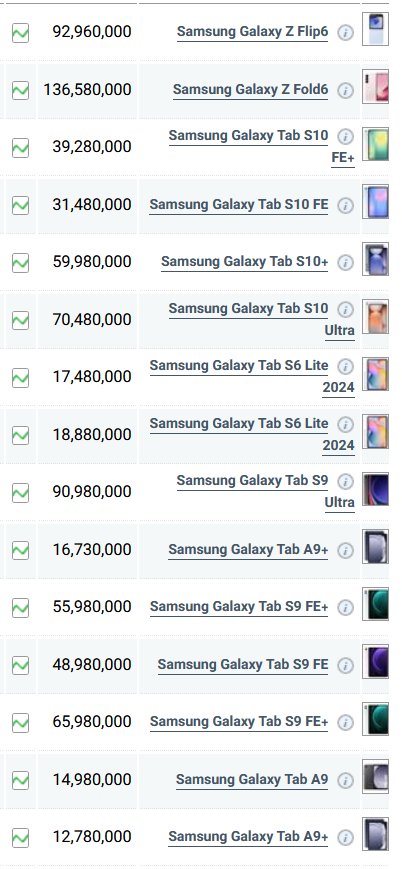Image resolution: width=402 pixels, height=869 pixels.
Task: Click Samsung Galaxy Z Fold6 thumbnail image
Action: tap(375, 86)
